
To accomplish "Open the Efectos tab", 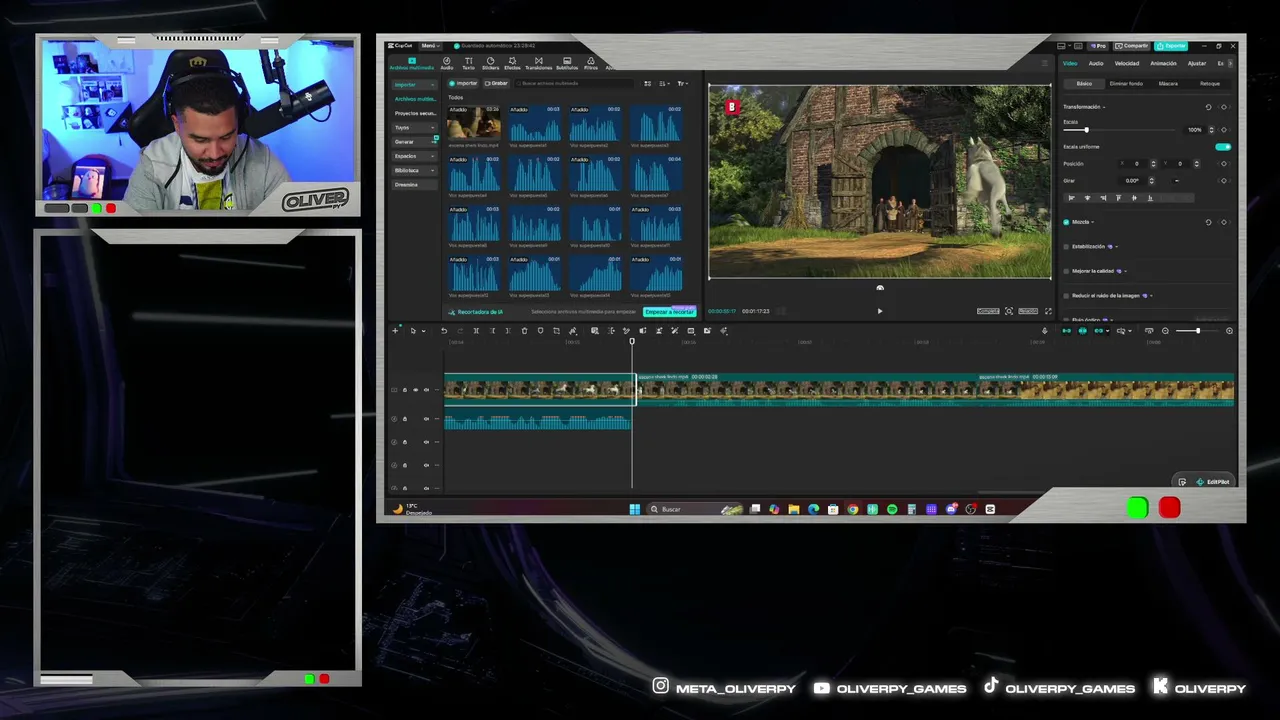I will click(512, 63).
